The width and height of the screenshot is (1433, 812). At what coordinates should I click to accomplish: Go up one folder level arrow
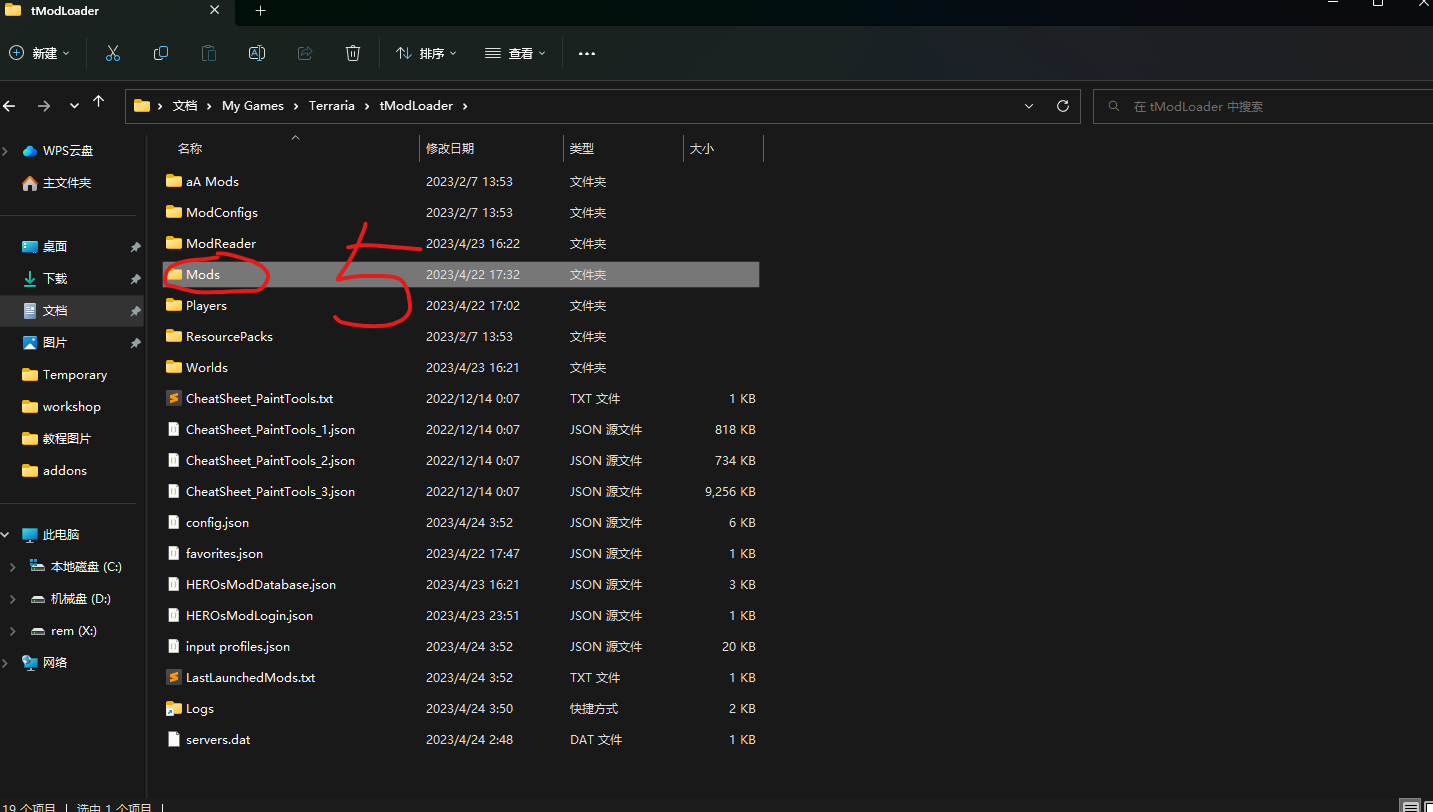(x=98, y=102)
